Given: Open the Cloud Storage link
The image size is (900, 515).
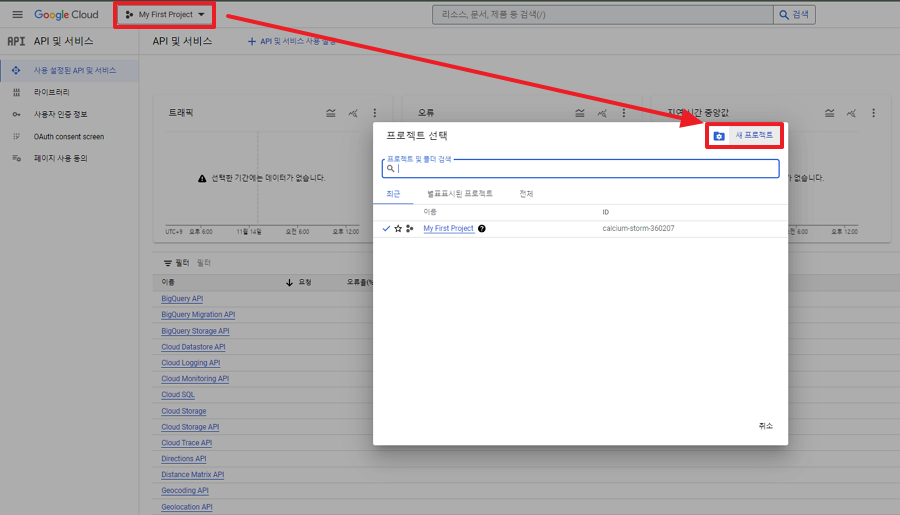Looking at the screenshot, I should 184,411.
